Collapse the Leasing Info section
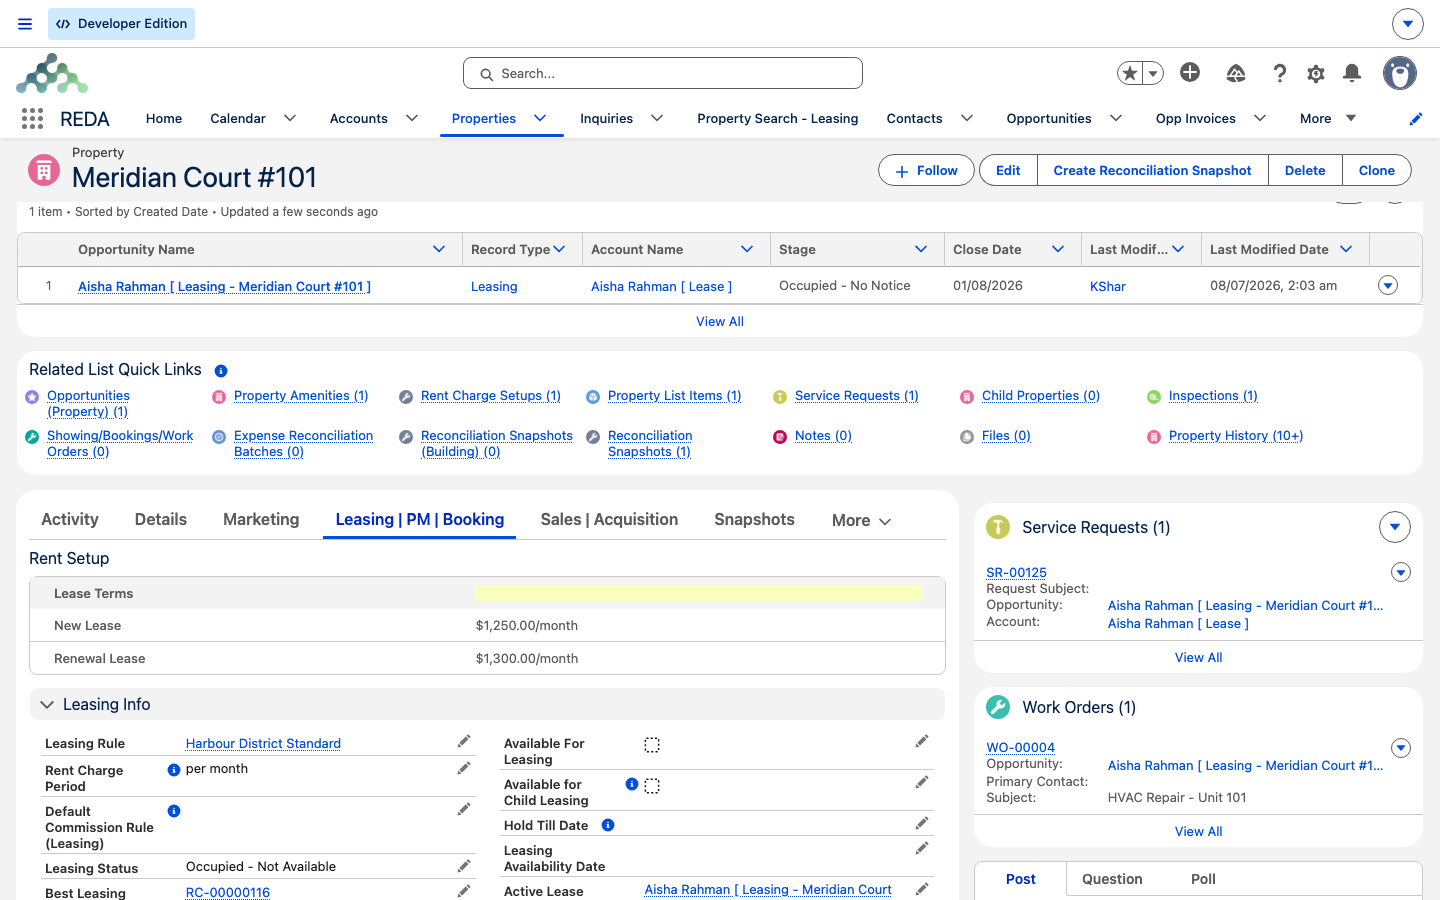1440x900 pixels. [x=47, y=705]
